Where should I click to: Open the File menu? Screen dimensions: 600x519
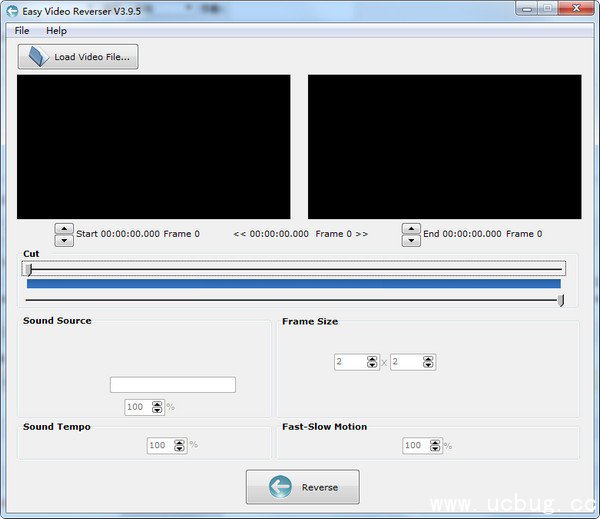click(22, 31)
